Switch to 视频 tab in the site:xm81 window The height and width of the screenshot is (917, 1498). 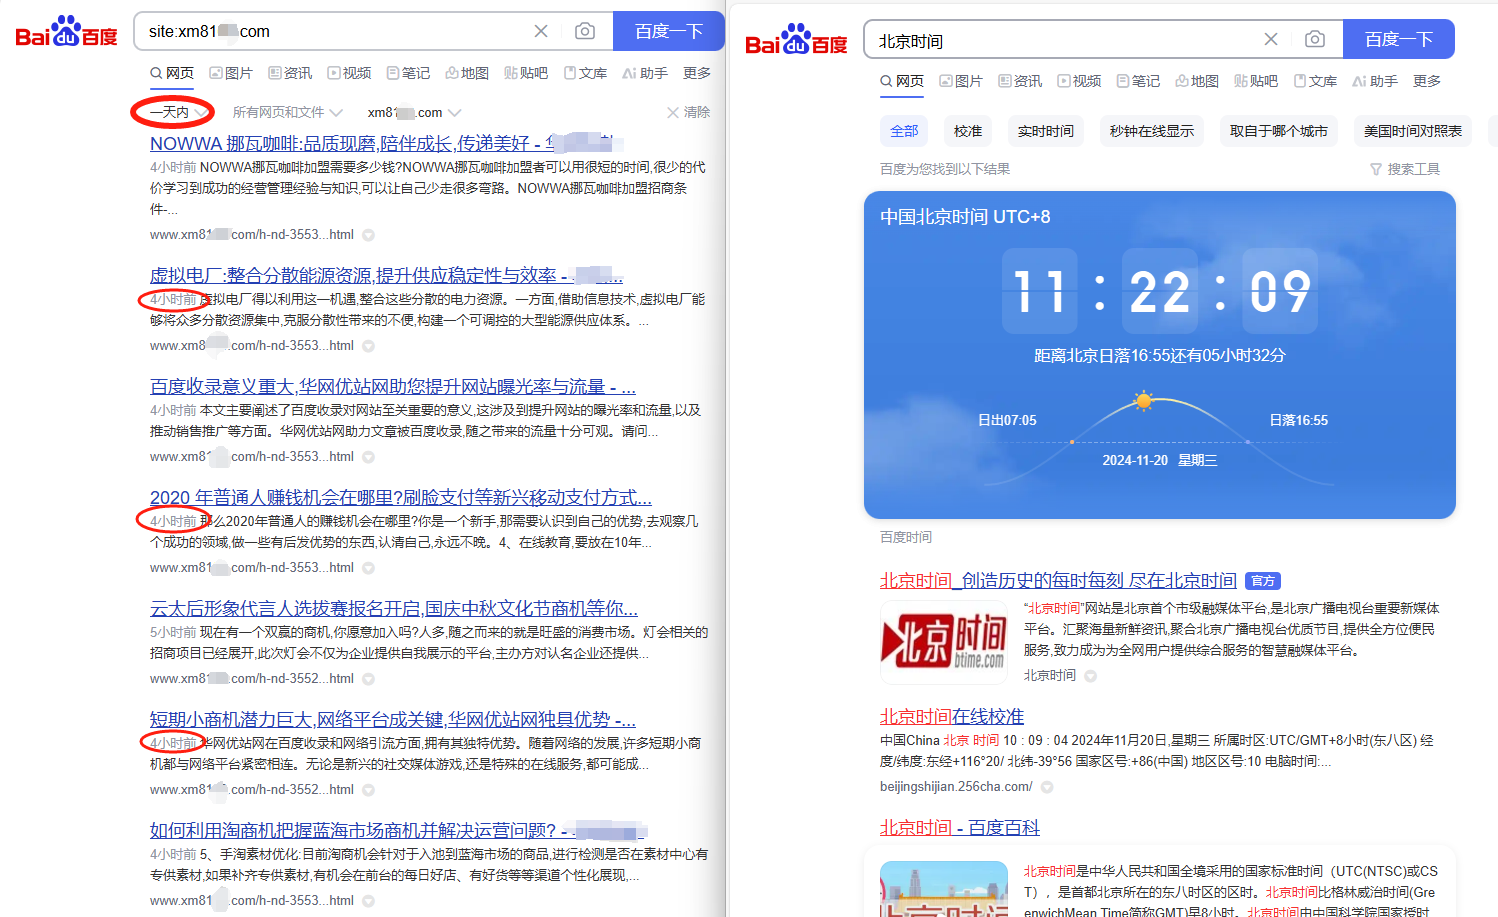(x=349, y=73)
